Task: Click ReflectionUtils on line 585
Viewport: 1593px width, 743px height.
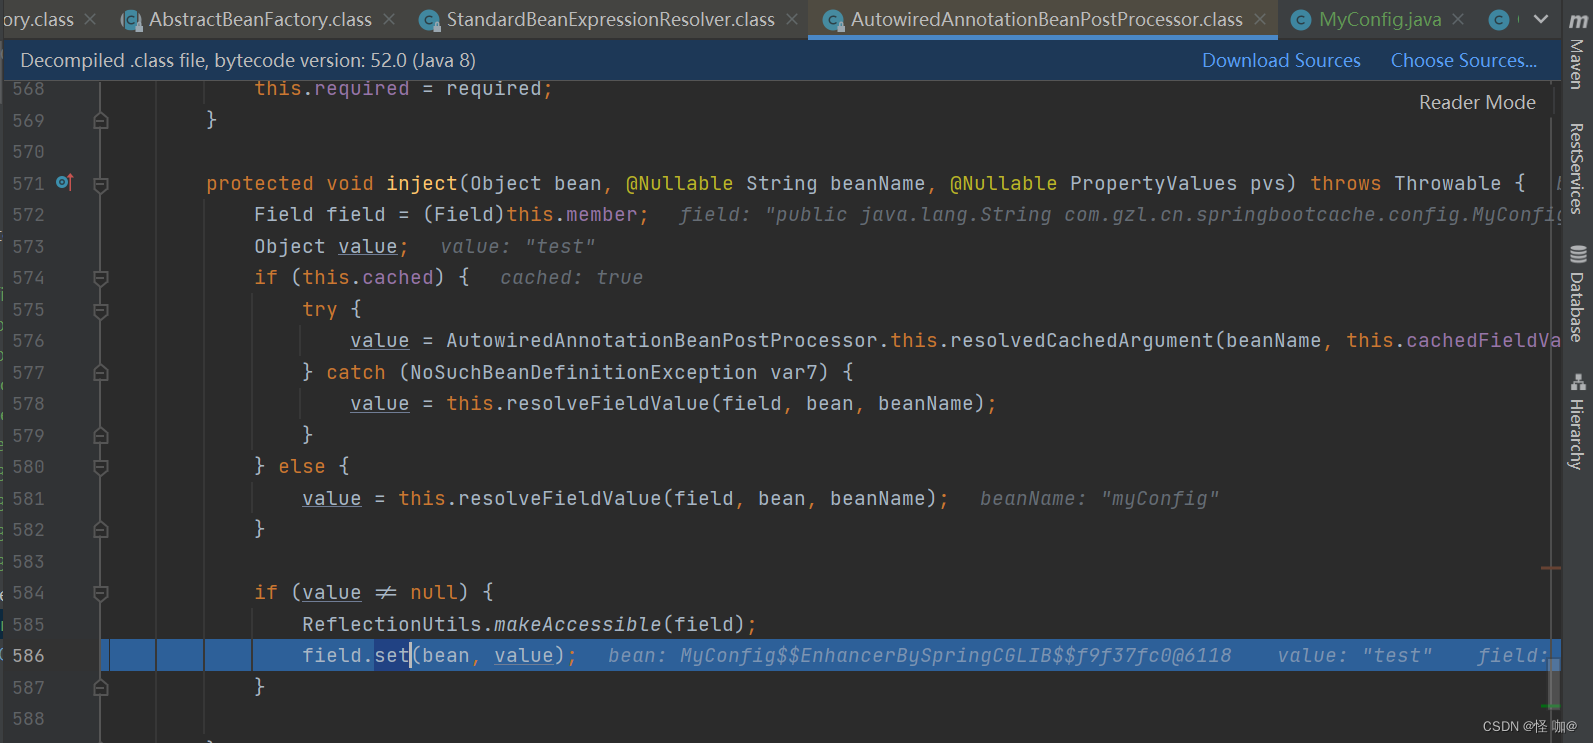Action: click(x=392, y=624)
